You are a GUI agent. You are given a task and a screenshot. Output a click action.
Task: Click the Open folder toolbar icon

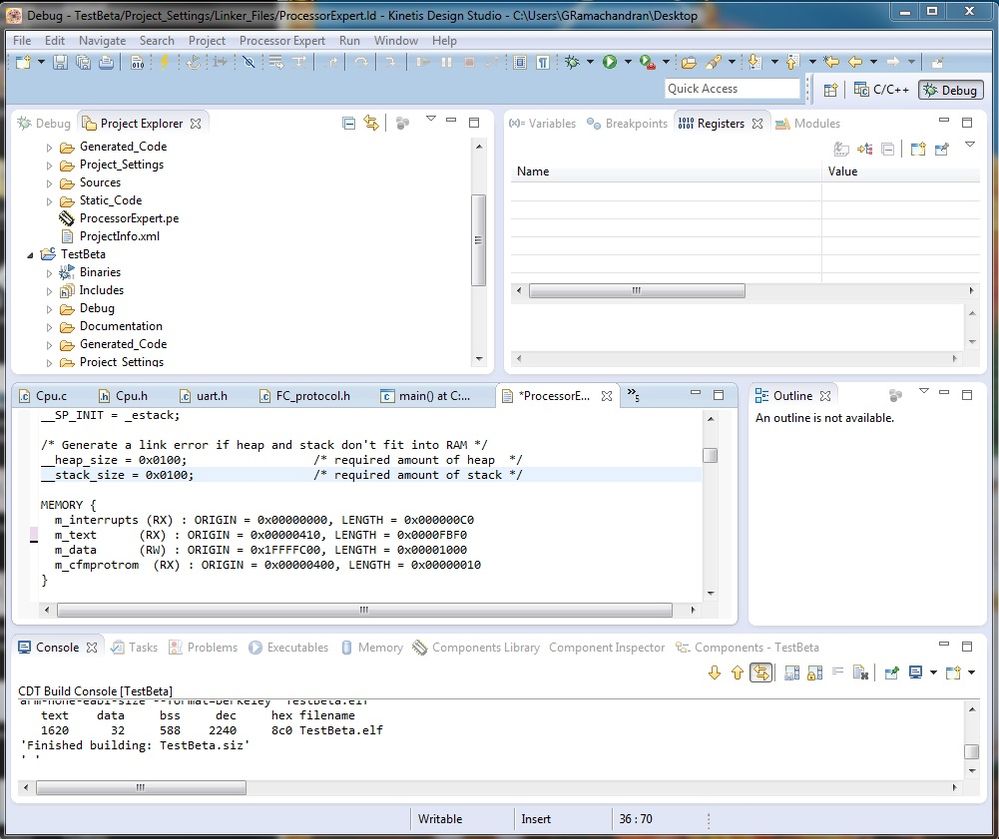[688, 62]
